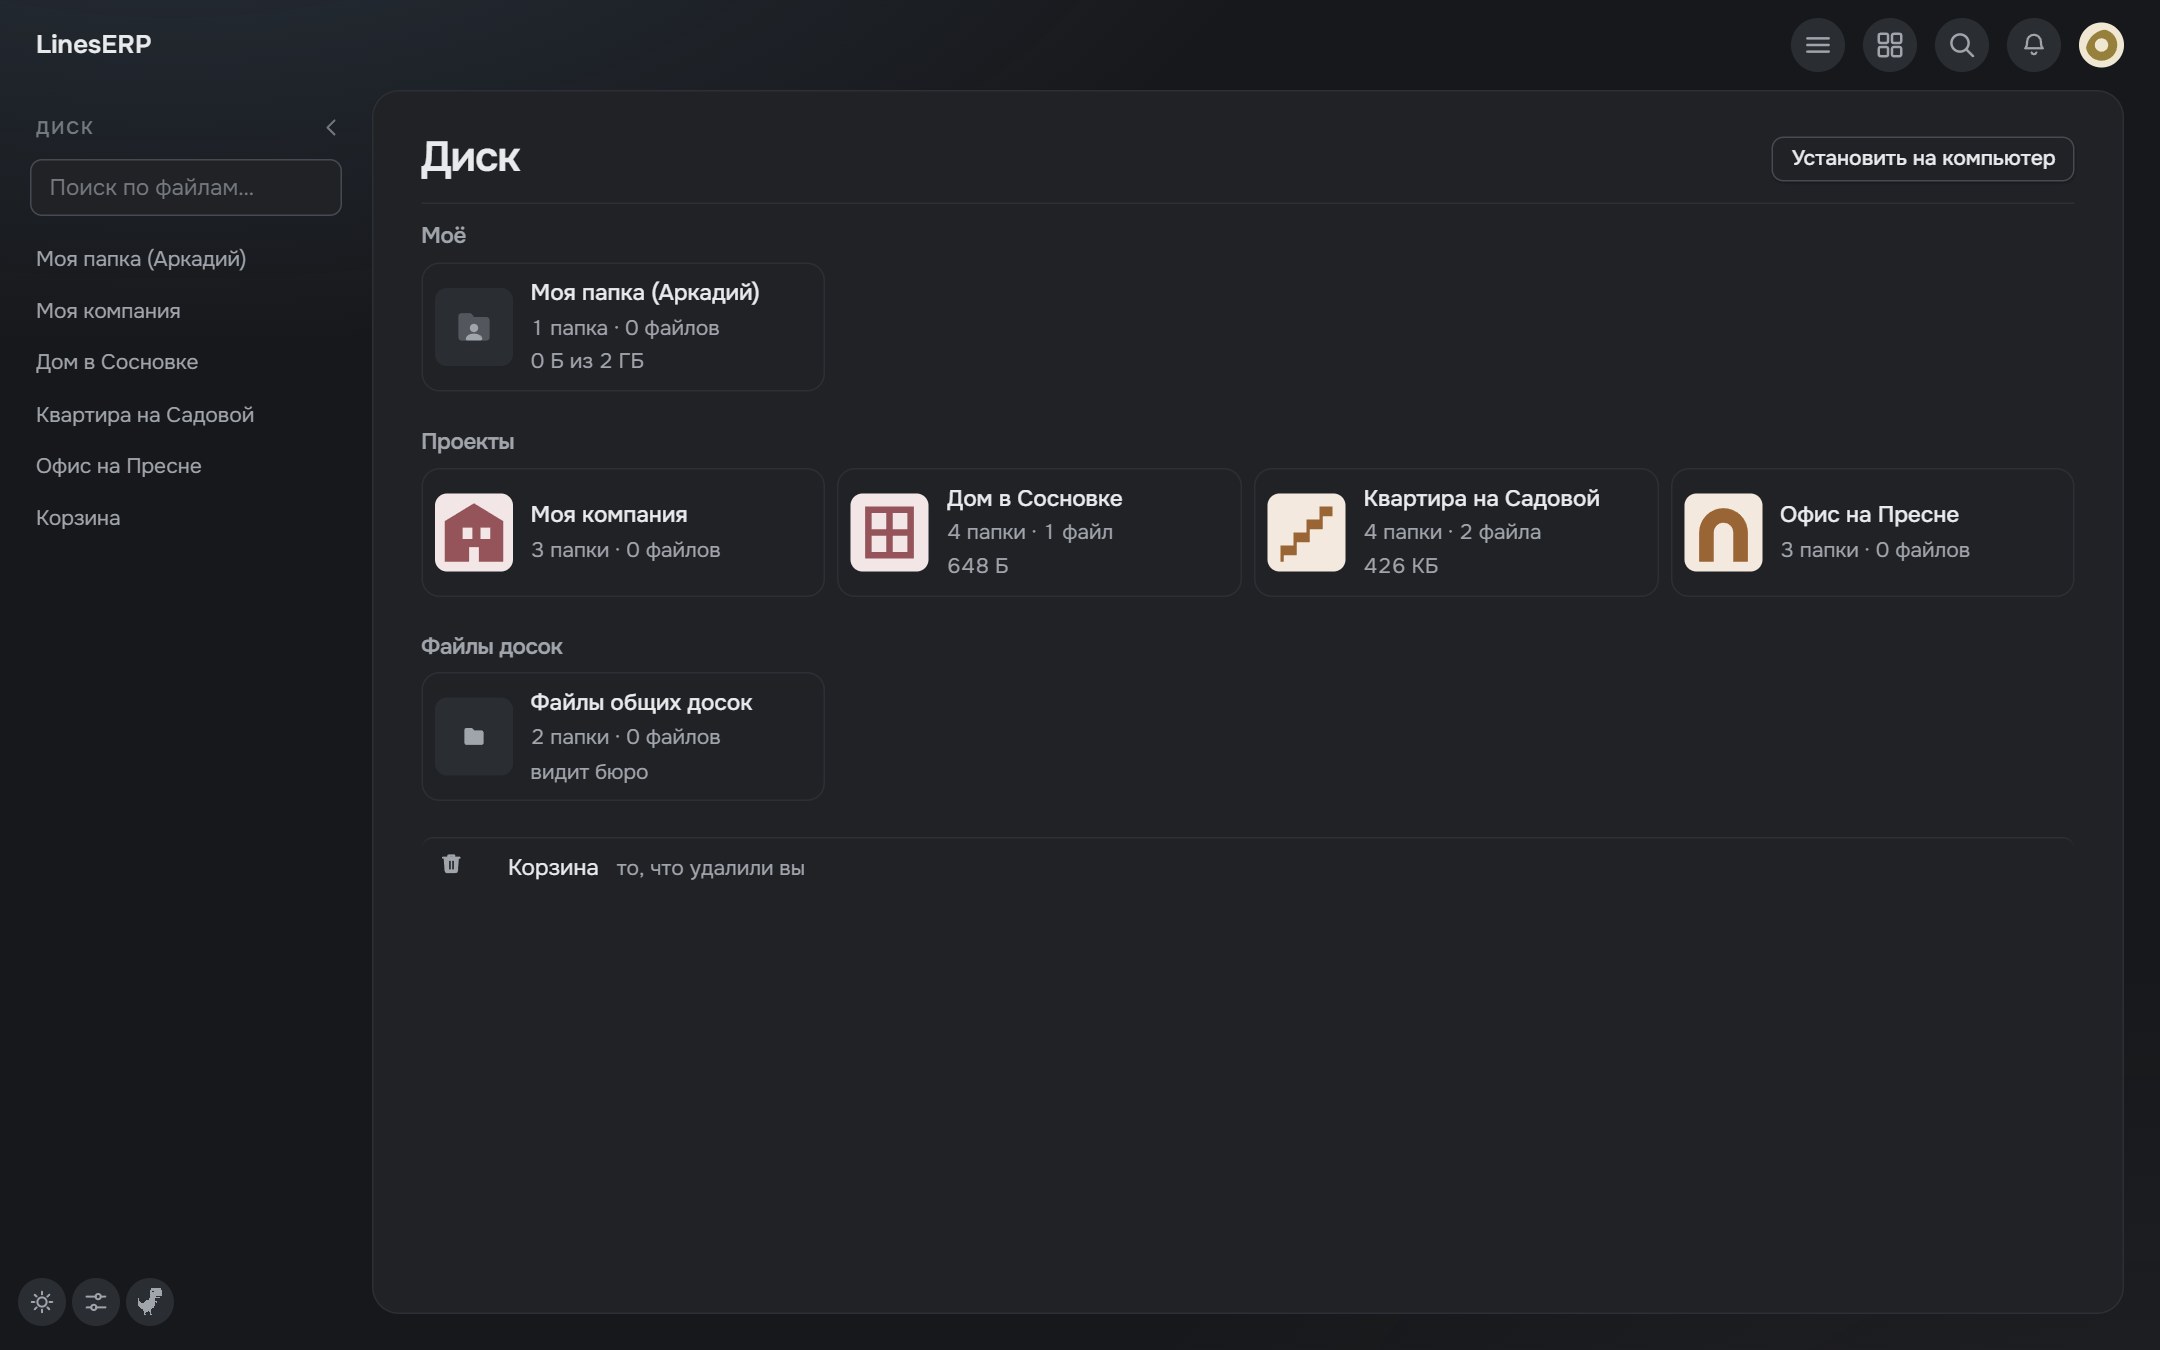Image resolution: width=2160 pixels, height=1350 pixels.
Task: Click the LinesERP logo
Action: coord(93,44)
